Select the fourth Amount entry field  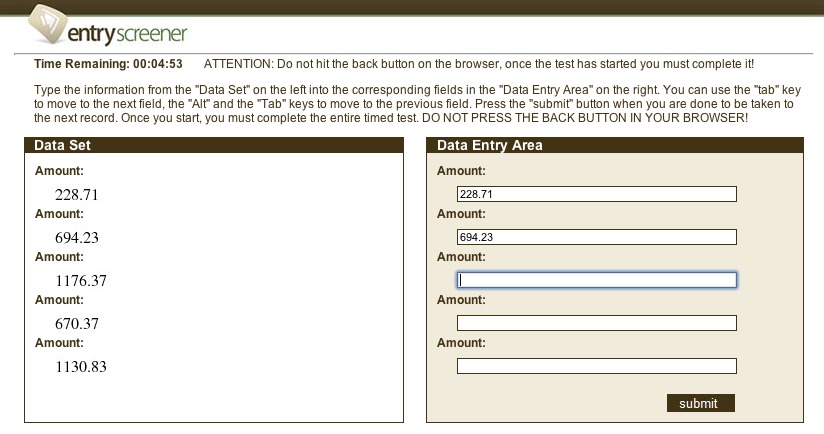[x=596, y=323]
